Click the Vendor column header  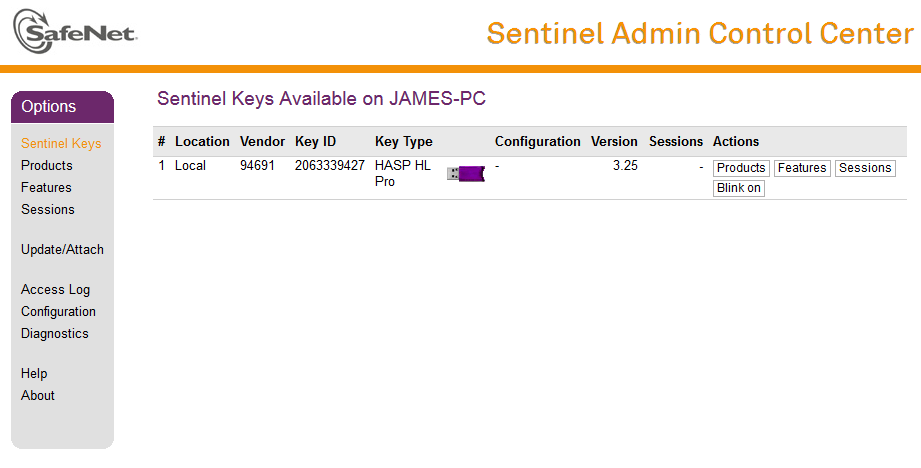pyautogui.click(x=262, y=141)
